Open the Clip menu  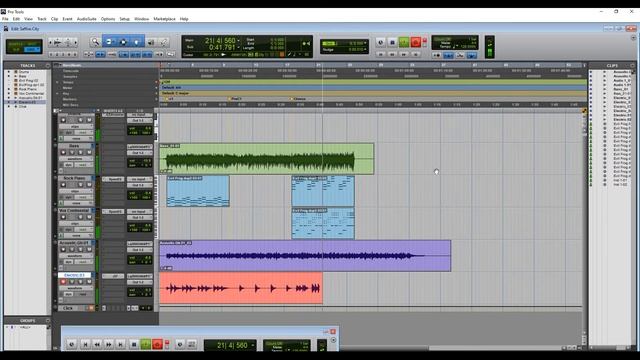(x=54, y=19)
